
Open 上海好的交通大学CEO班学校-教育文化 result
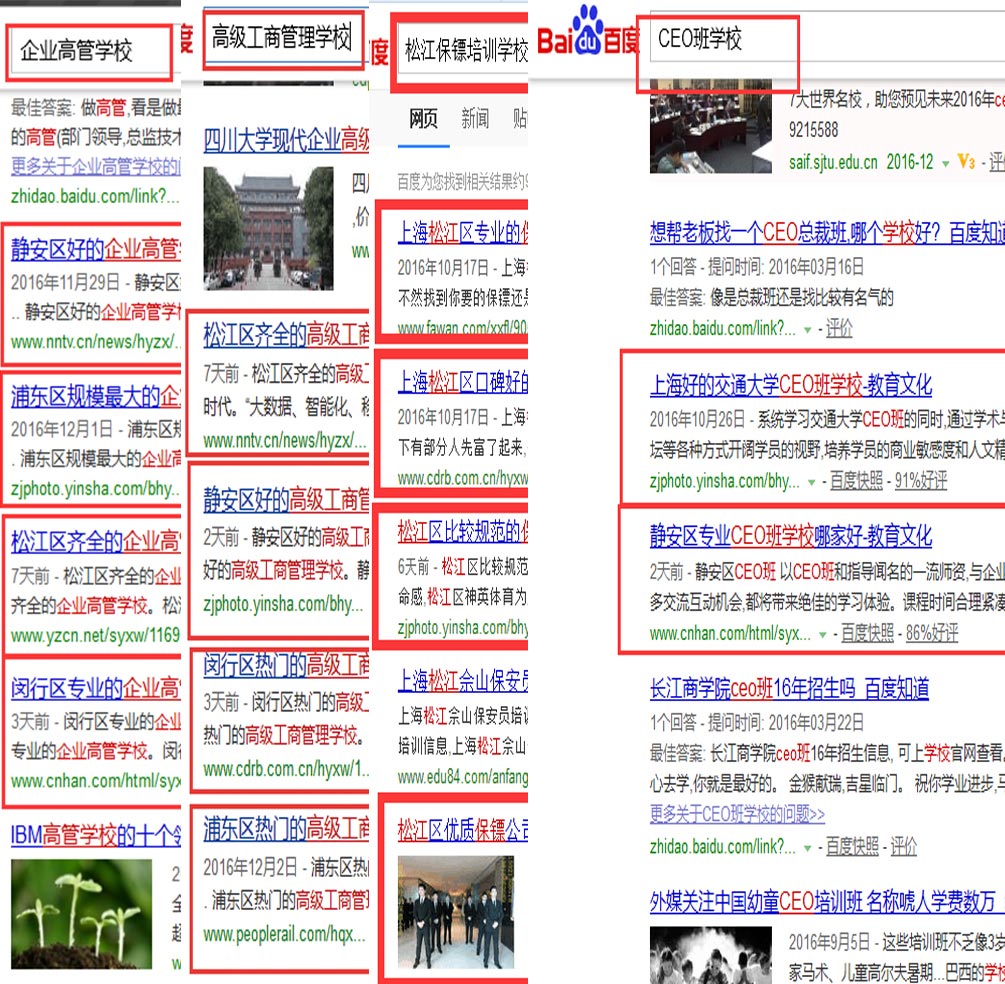click(x=791, y=385)
